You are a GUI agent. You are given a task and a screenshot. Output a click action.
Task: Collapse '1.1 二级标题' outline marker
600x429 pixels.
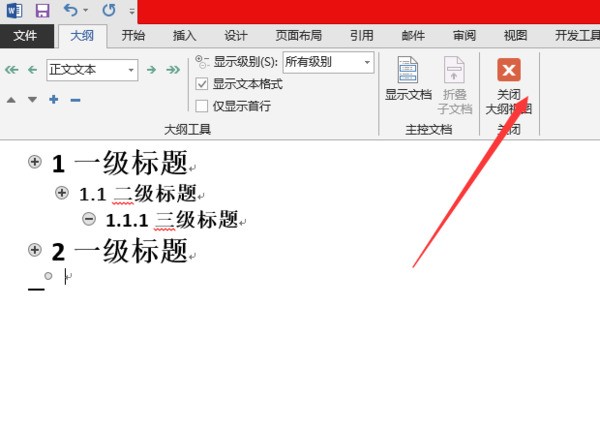62,192
